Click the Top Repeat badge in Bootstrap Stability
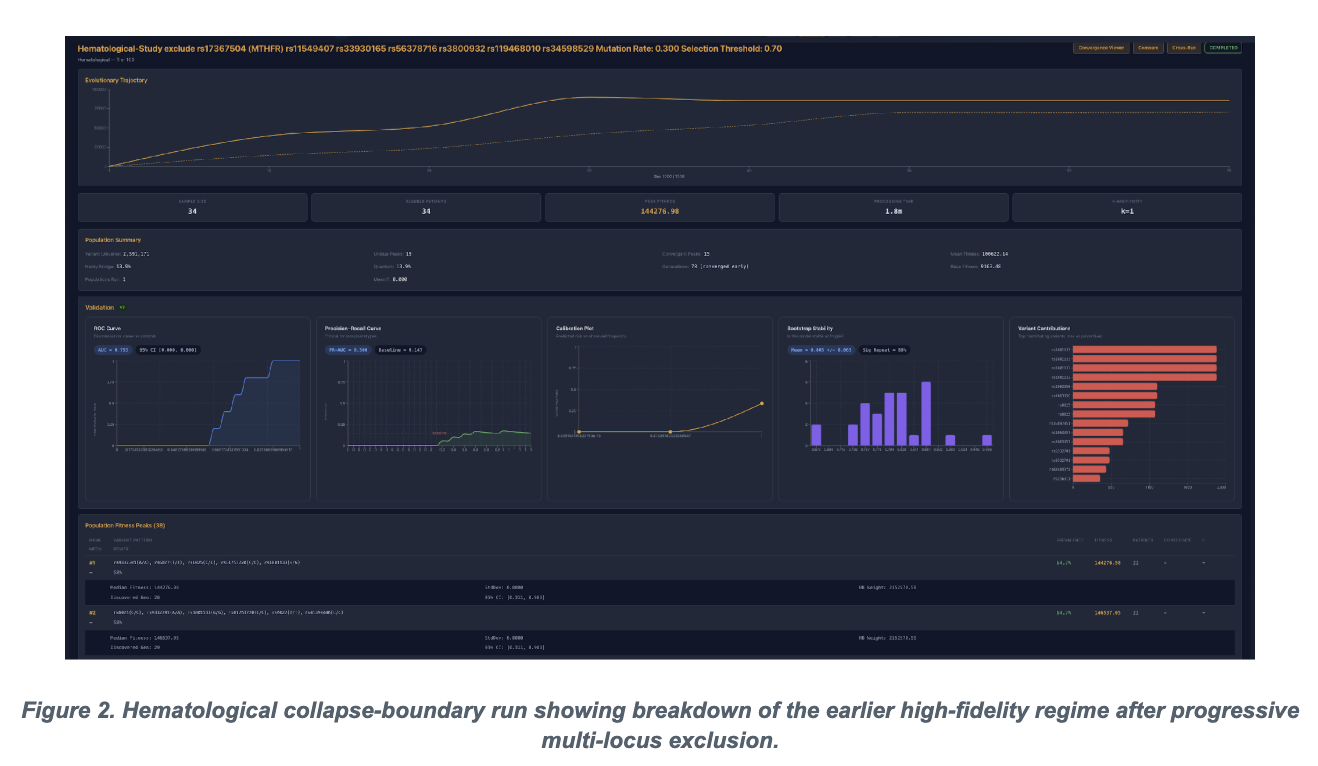The image size is (1318, 766). (887, 350)
